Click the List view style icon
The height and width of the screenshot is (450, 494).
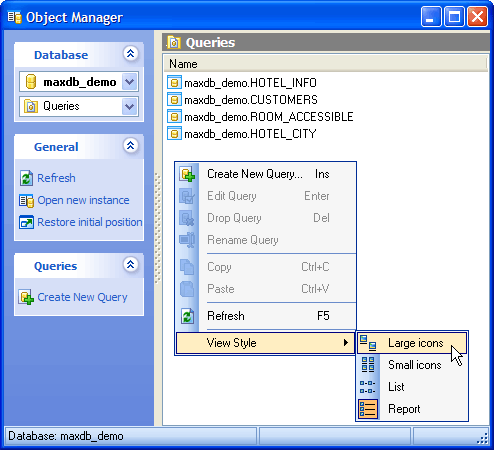pyautogui.click(x=368, y=387)
